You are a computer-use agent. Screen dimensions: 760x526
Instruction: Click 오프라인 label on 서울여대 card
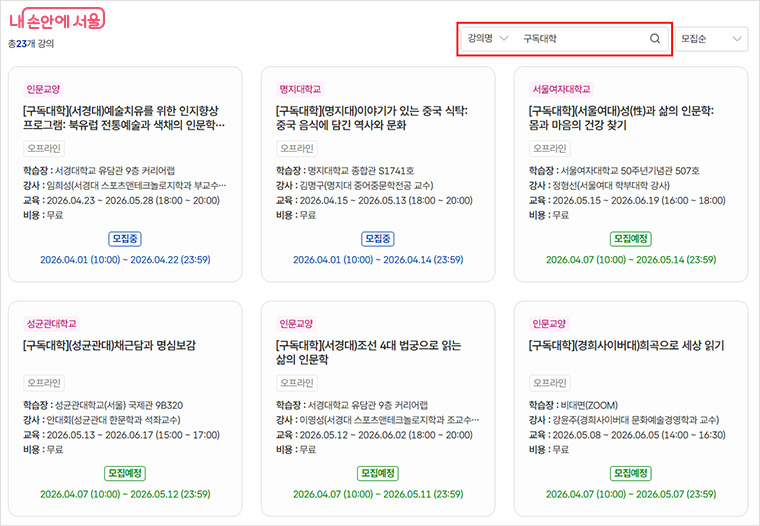pos(550,148)
